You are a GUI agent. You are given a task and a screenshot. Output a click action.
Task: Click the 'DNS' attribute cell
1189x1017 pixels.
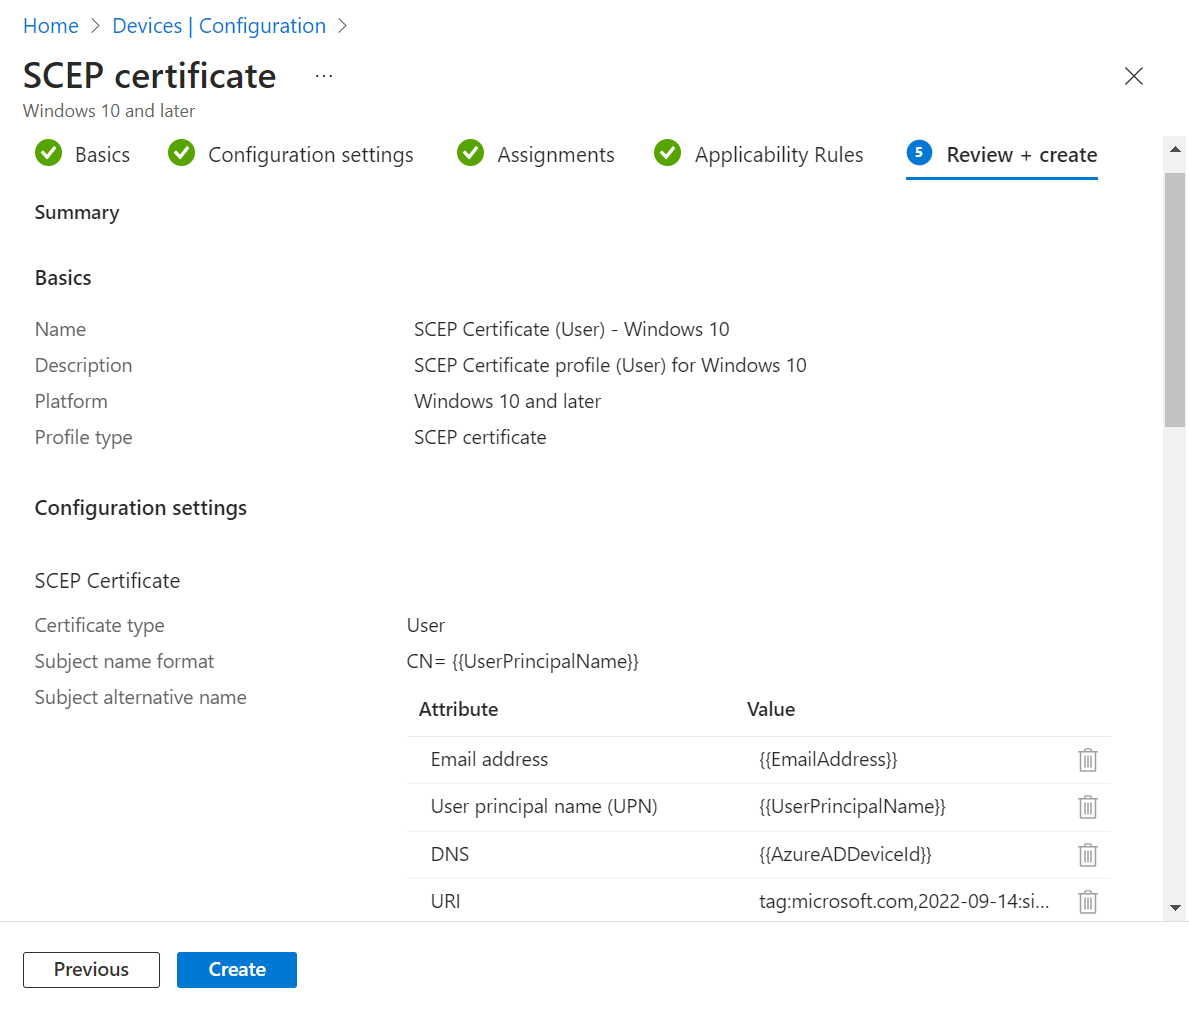(x=450, y=854)
